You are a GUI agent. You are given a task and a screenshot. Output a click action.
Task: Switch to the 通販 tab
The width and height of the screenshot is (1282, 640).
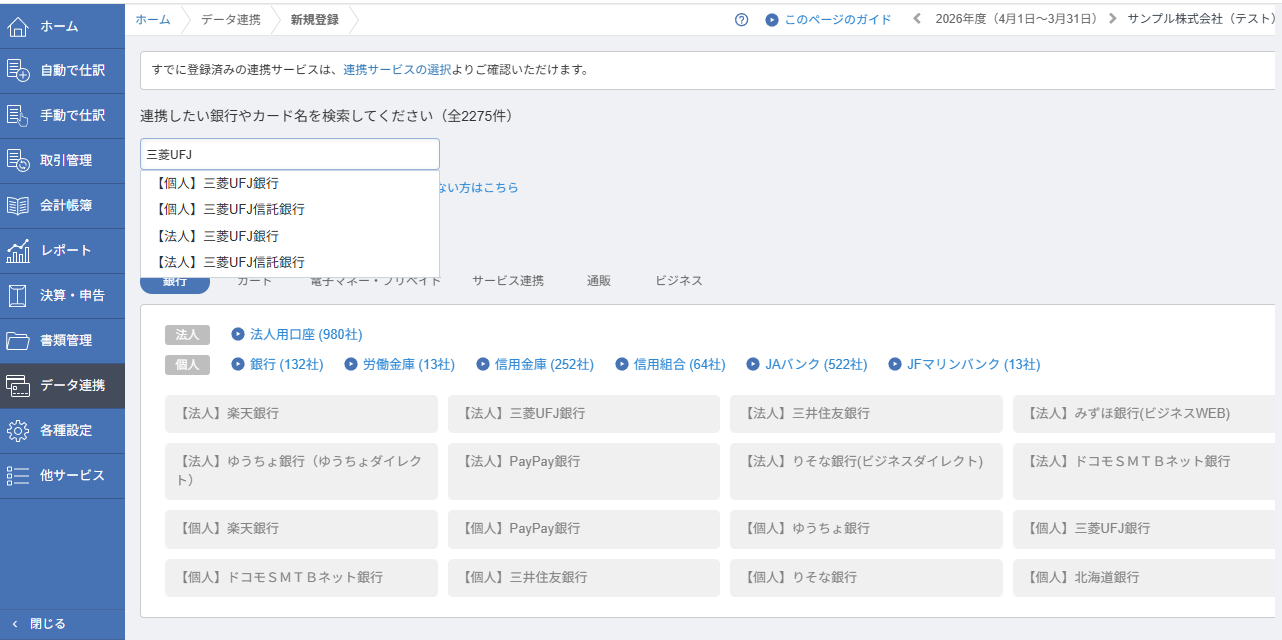pos(599,281)
